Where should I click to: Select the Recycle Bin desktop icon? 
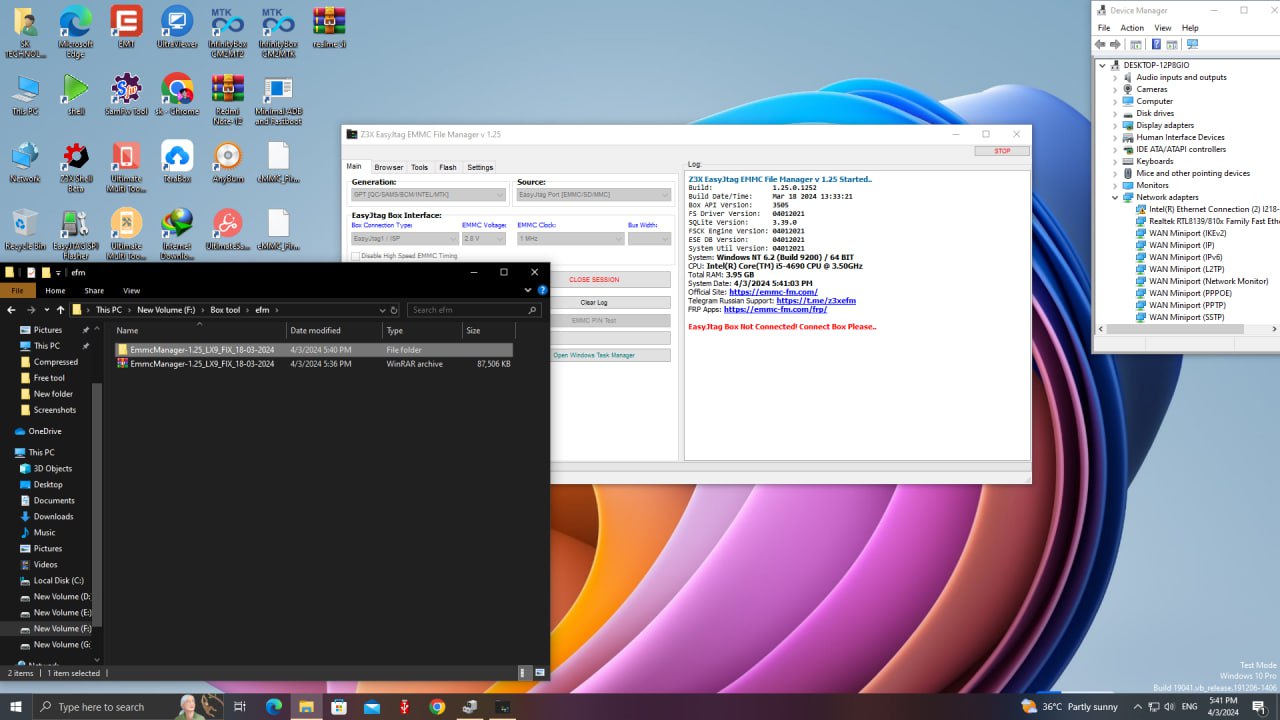[25, 230]
